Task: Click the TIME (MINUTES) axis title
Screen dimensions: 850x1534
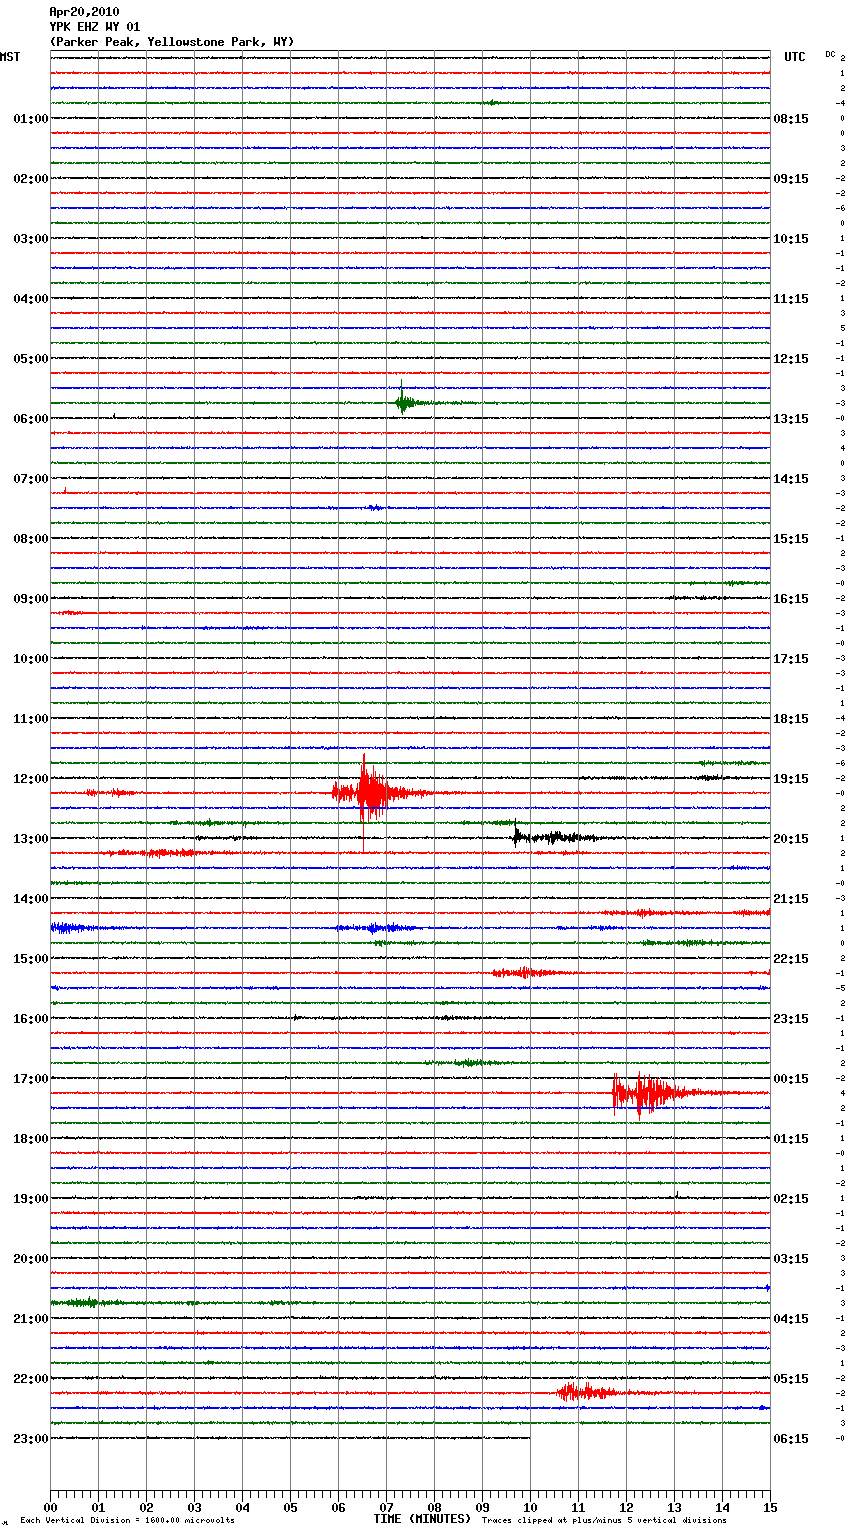Action: click(422, 1519)
